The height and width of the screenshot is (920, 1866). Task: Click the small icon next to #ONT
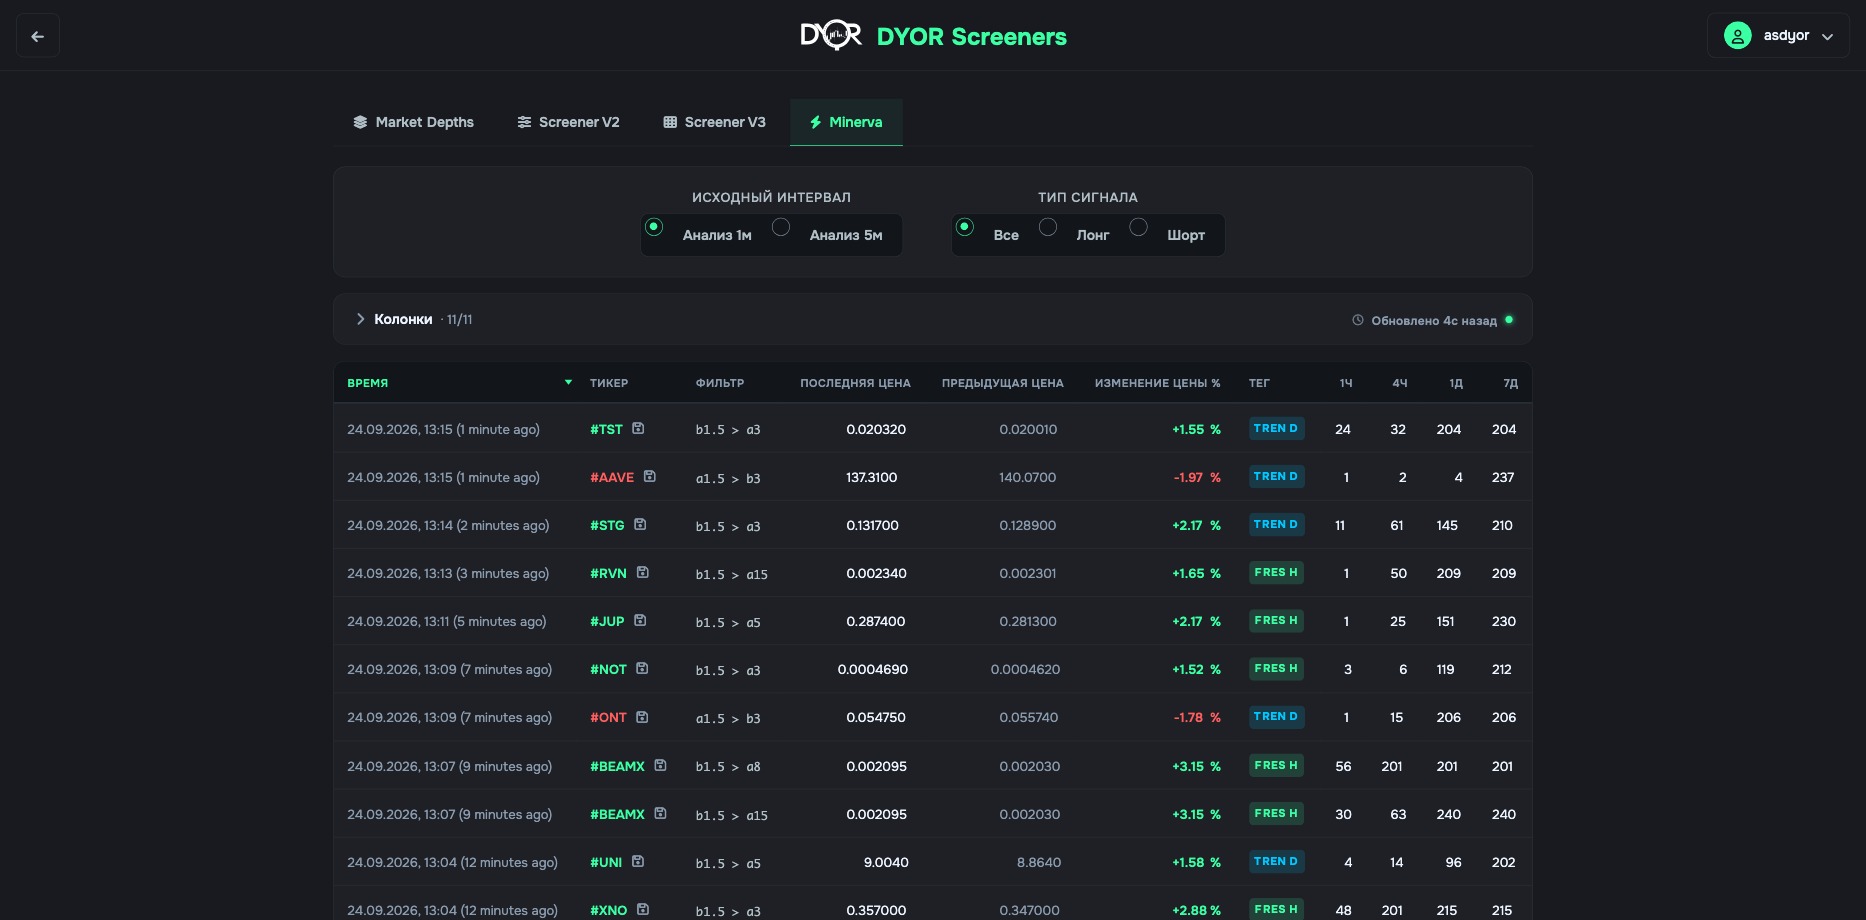tap(642, 716)
